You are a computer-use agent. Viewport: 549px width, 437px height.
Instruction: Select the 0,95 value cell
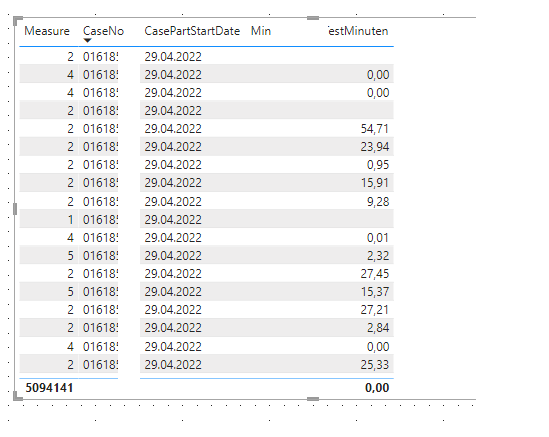(x=378, y=165)
